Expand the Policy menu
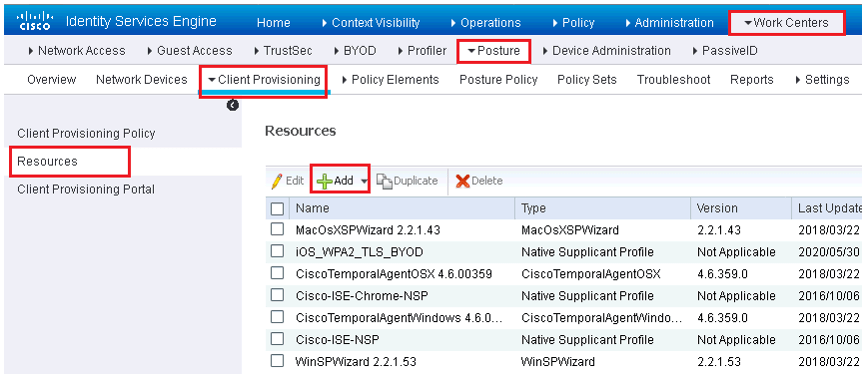Image resolution: width=865 pixels, height=383 pixels. coord(573,23)
